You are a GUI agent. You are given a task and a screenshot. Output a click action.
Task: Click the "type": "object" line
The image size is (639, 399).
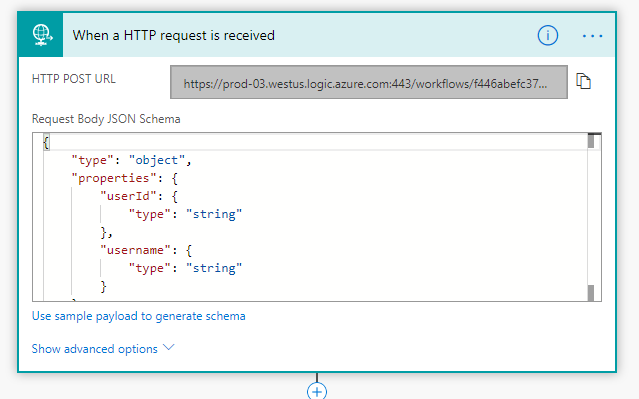pyautogui.click(x=131, y=160)
